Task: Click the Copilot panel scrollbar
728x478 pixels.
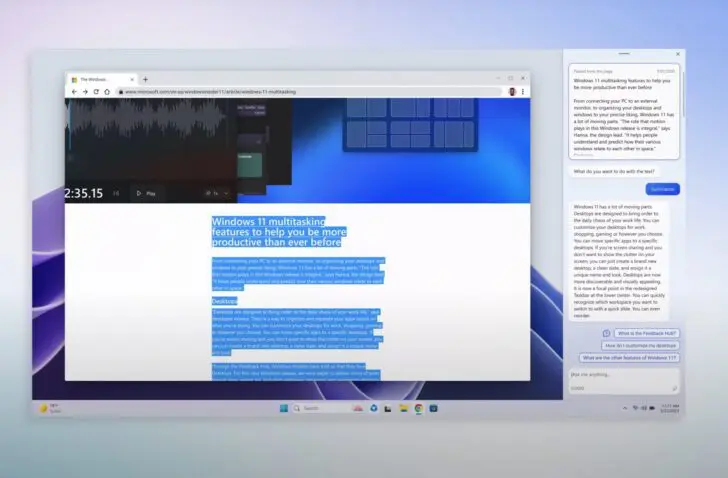Action: (682, 93)
